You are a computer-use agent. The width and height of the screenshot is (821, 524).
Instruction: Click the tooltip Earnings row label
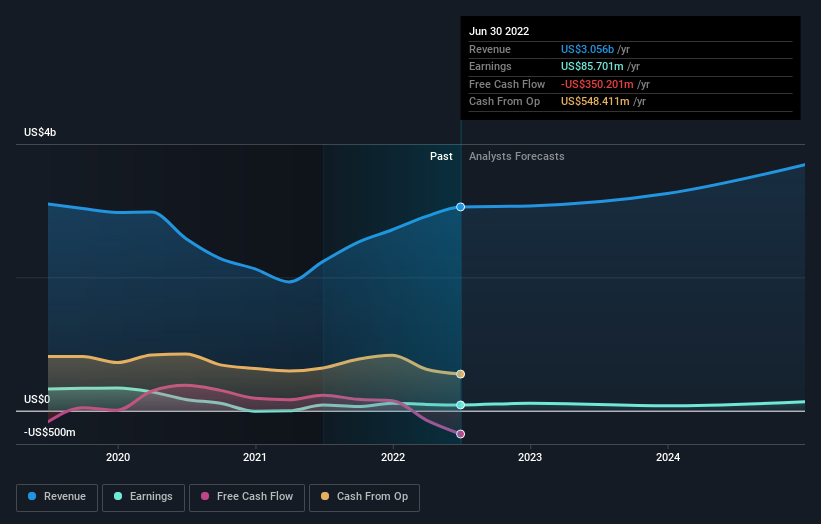490,66
